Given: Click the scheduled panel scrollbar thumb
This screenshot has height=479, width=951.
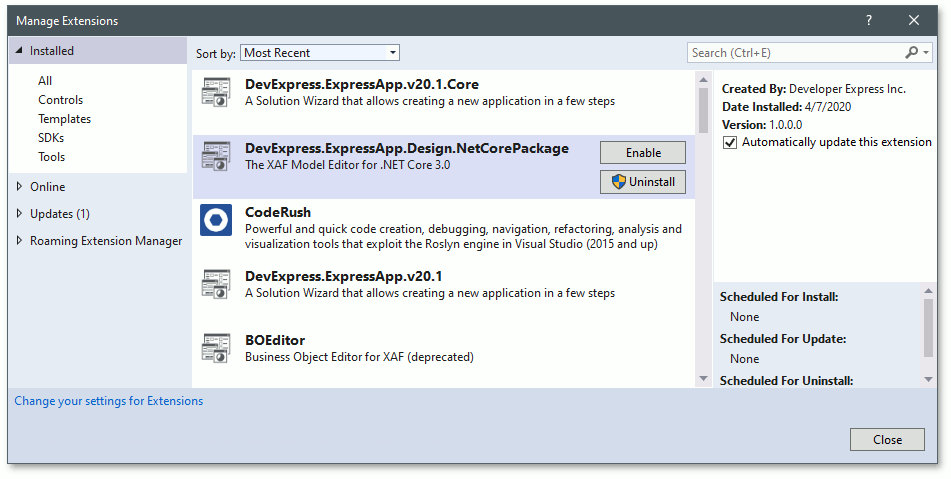Looking at the screenshot, I should tap(929, 328).
